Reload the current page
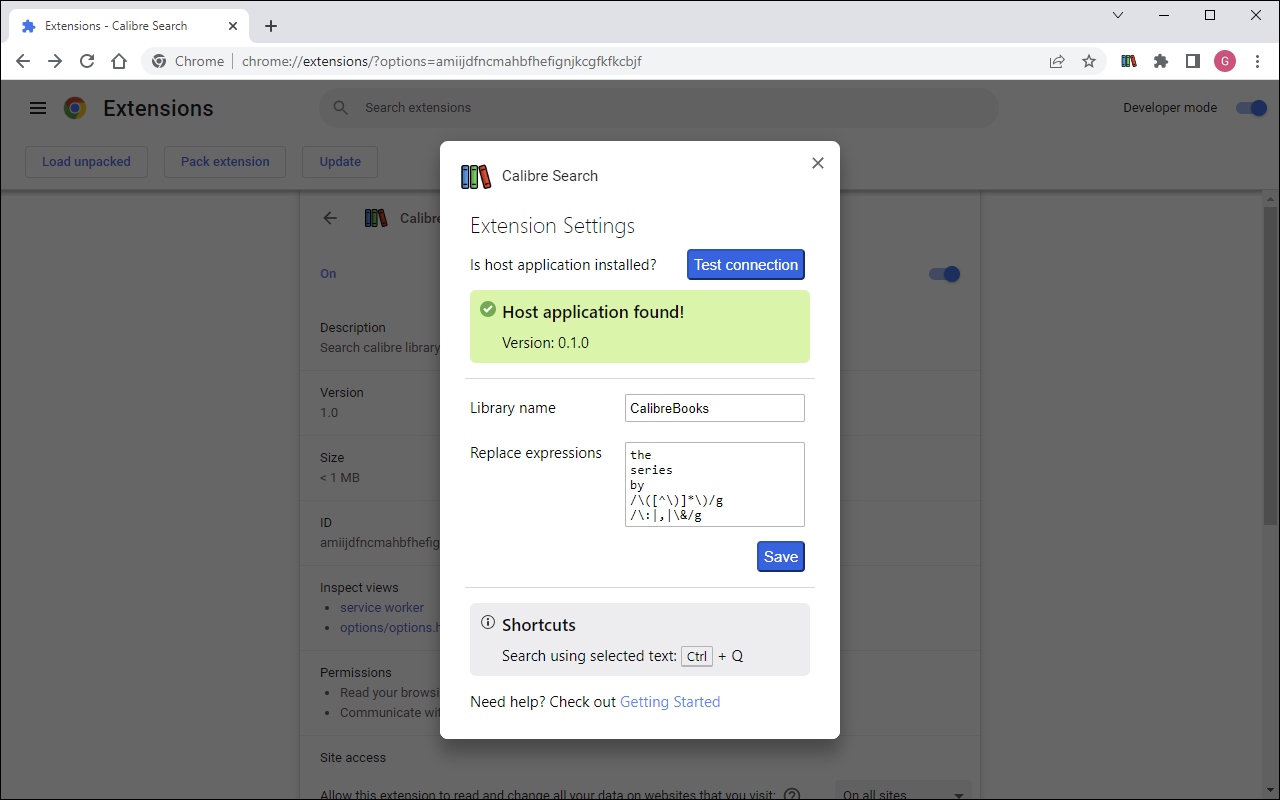The image size is (1280, 800). pyautogui.click(x=87, y=61)
